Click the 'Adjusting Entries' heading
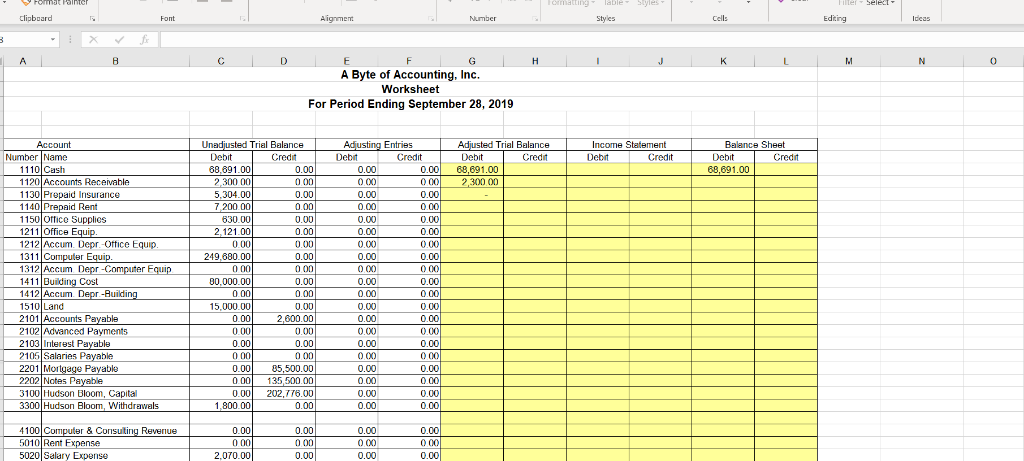 pos(377,145)
